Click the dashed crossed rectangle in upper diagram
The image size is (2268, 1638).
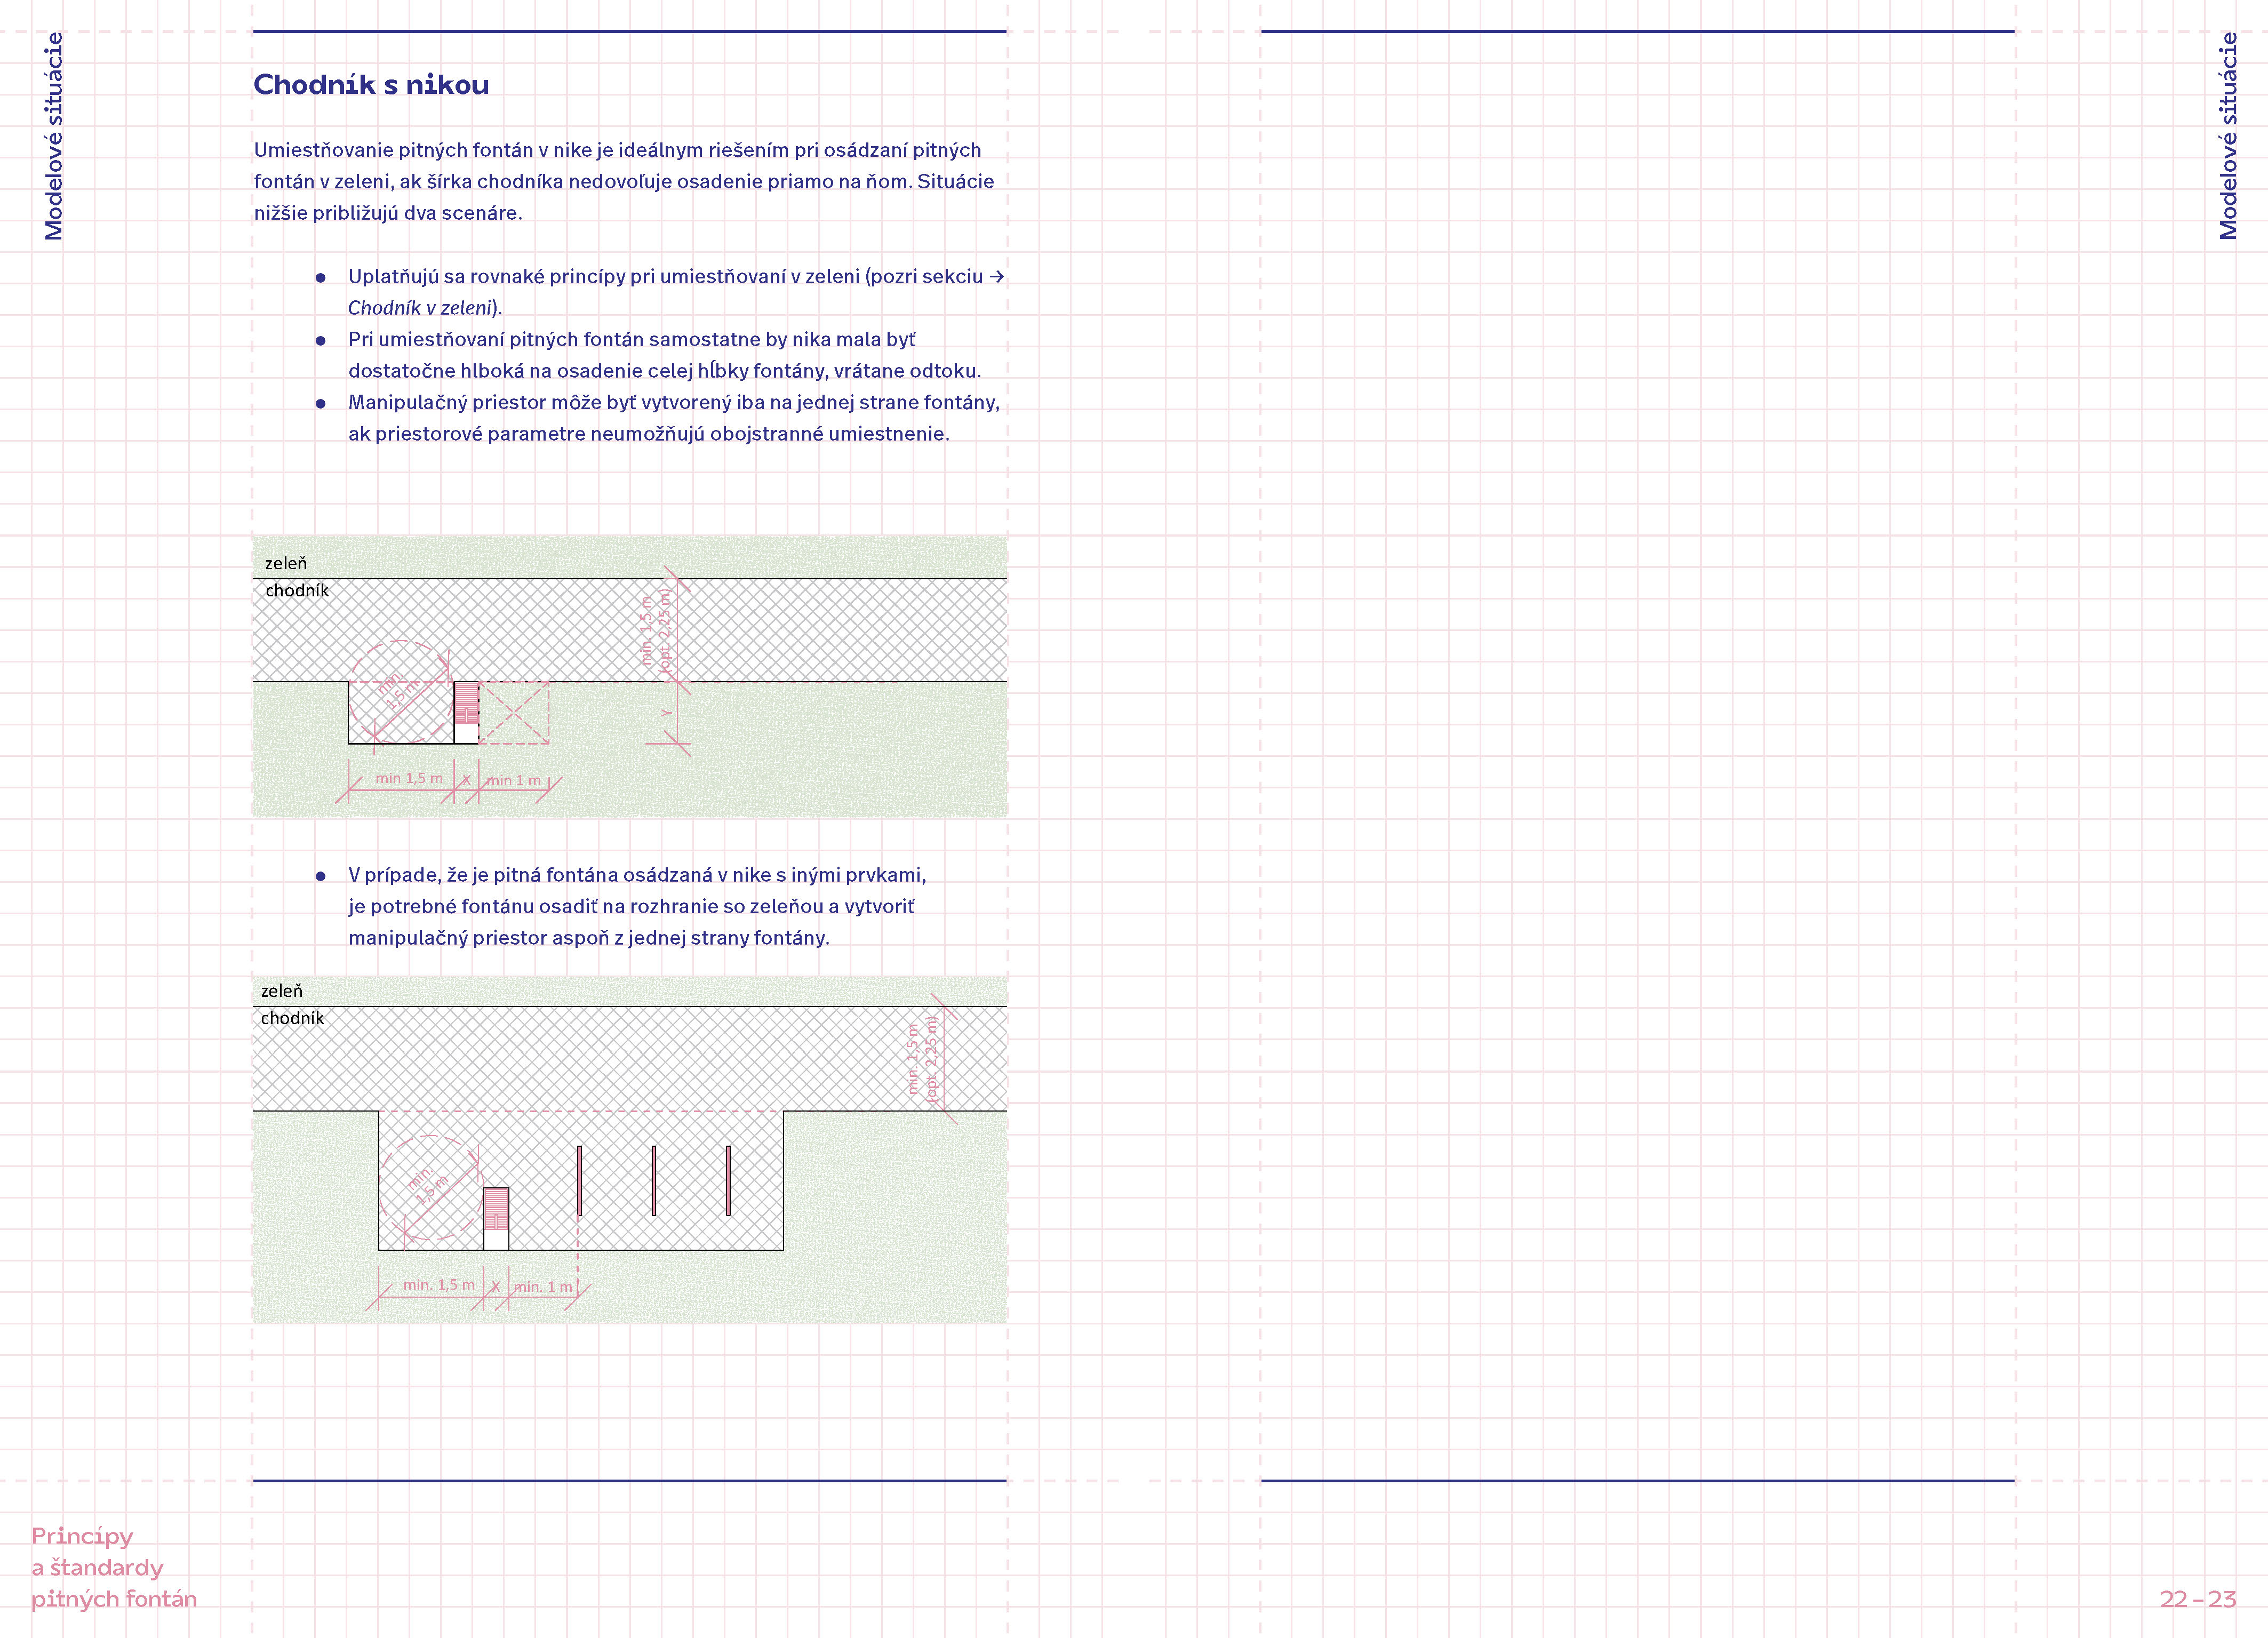[x=514, y=713]
